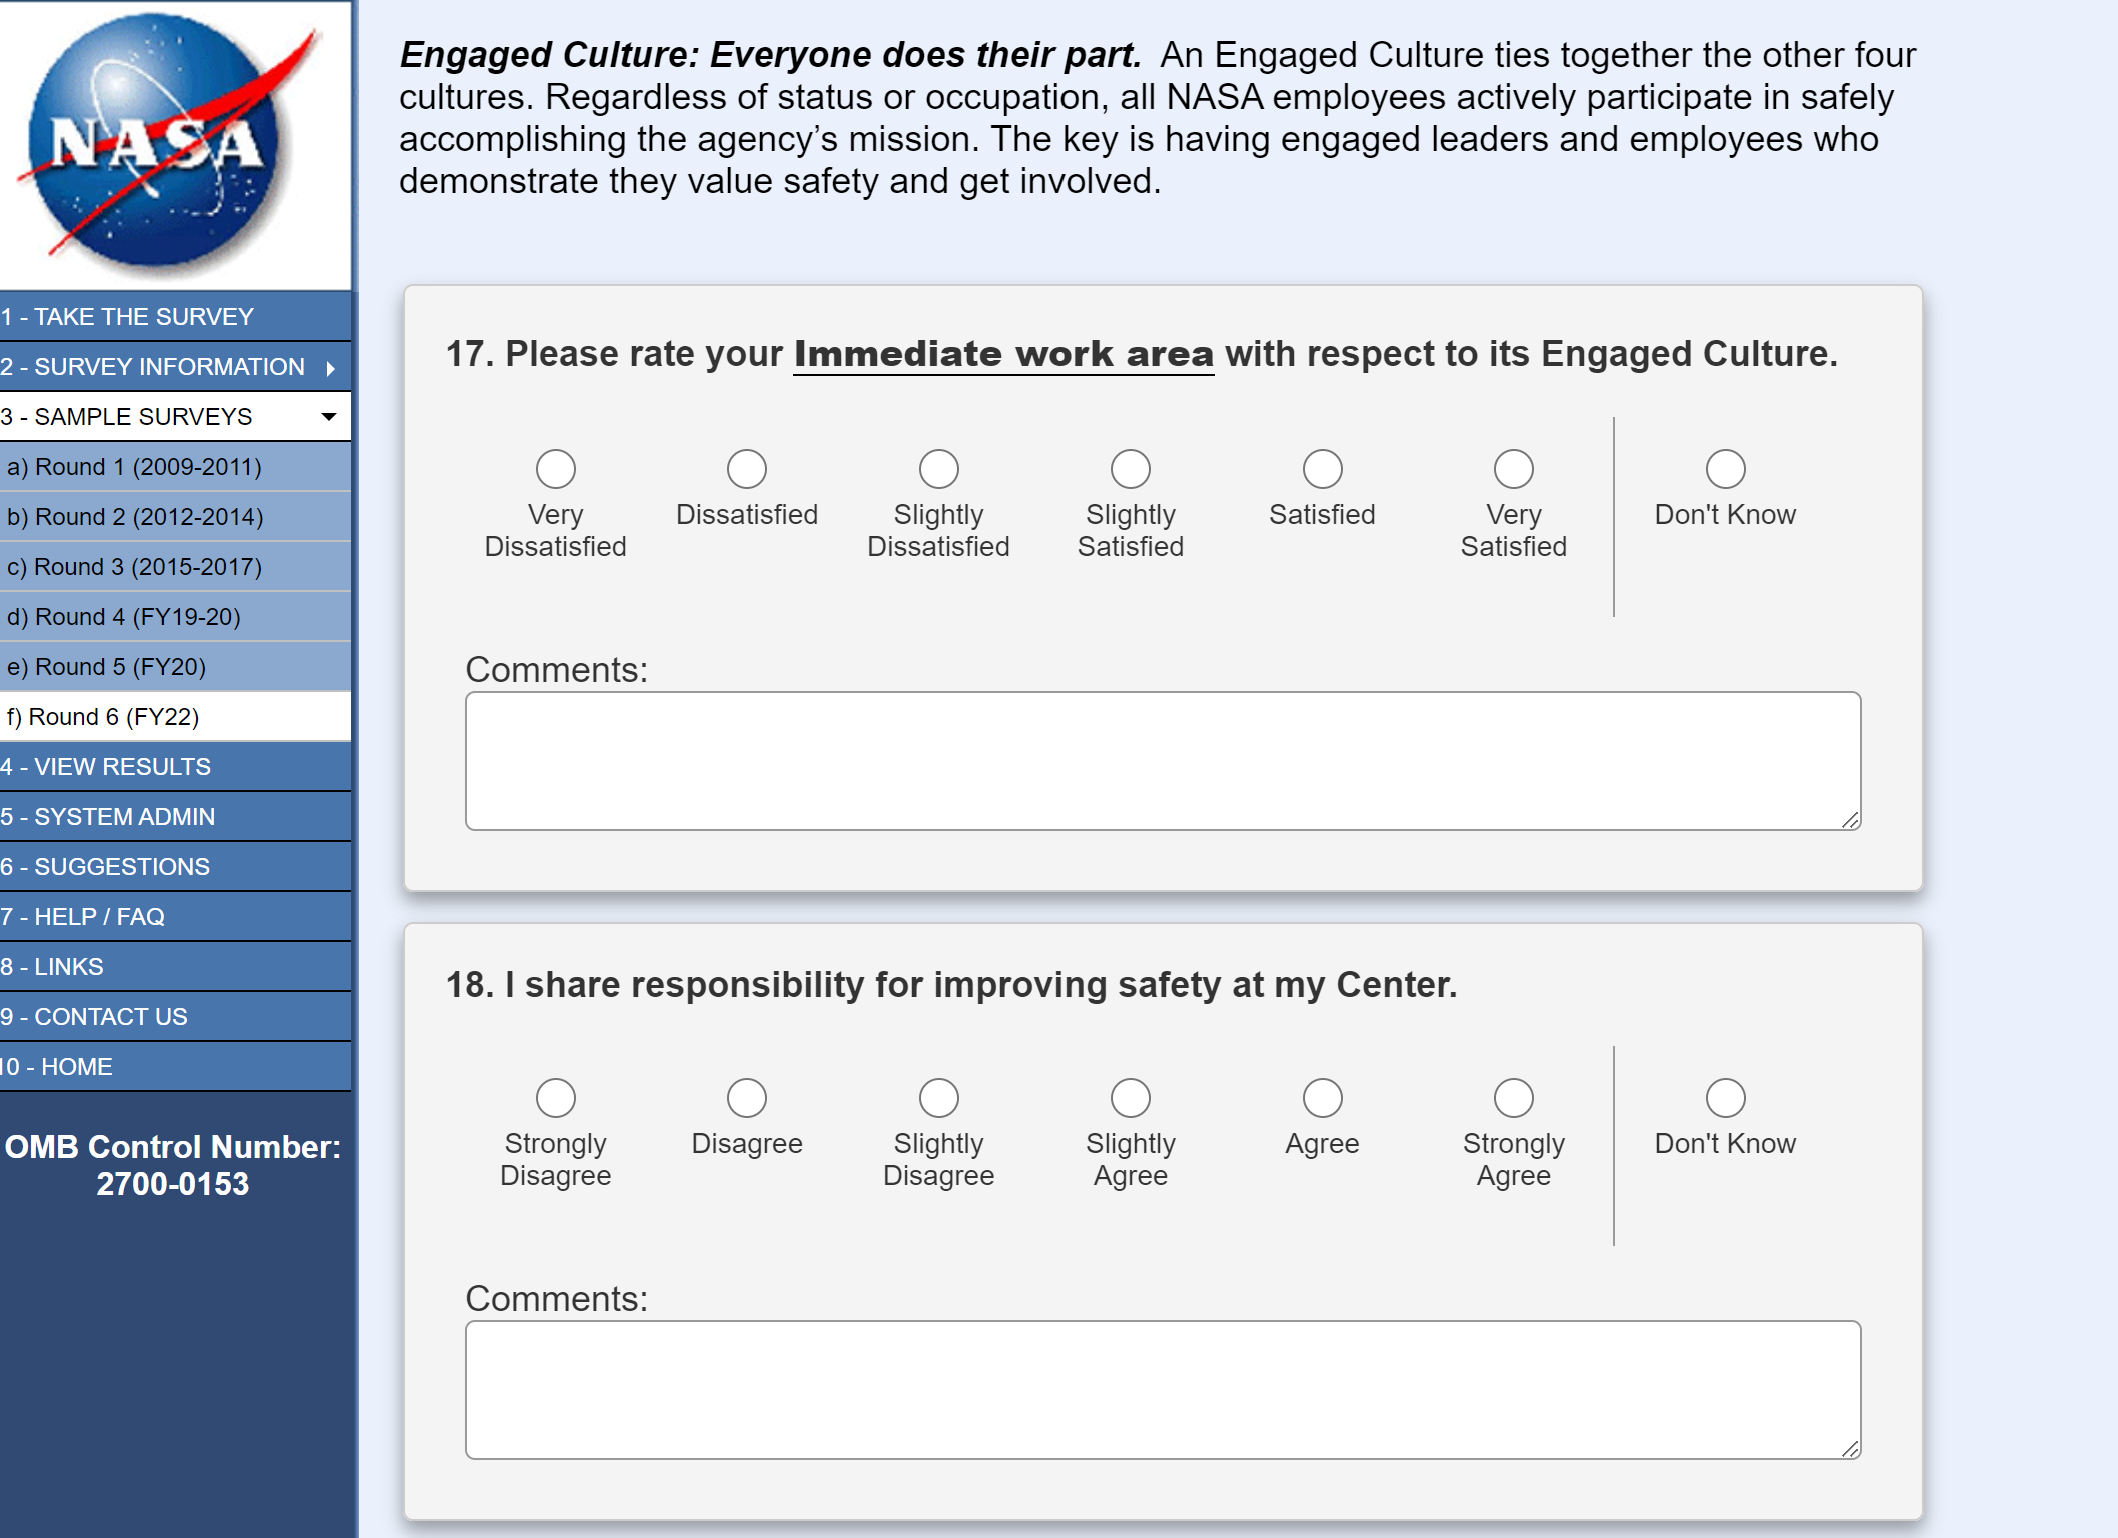Select Slightly Satisfied for question 17

coord(1130,469)
